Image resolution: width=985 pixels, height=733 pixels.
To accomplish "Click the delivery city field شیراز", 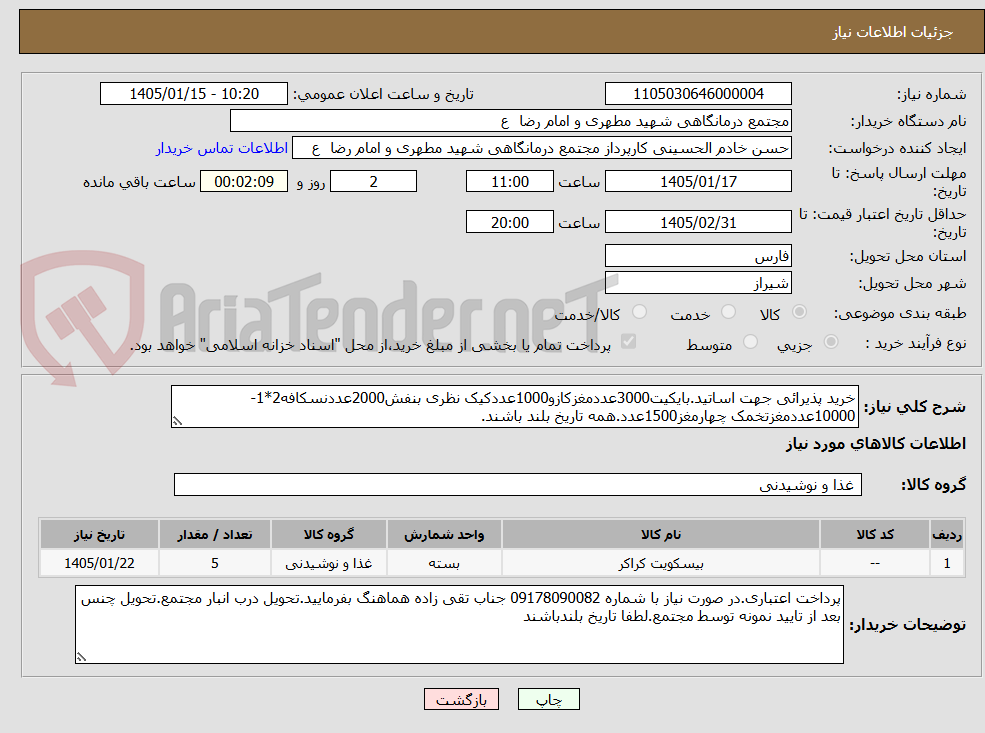I will (698, 283).
